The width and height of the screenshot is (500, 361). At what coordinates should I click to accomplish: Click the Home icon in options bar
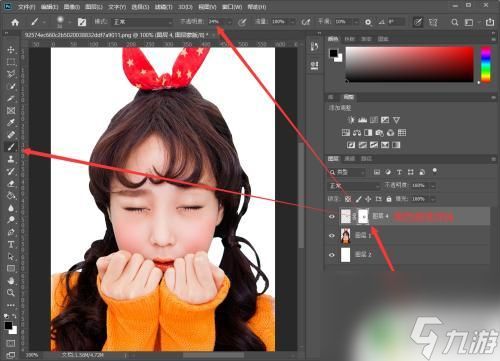[x=15, y=22]
